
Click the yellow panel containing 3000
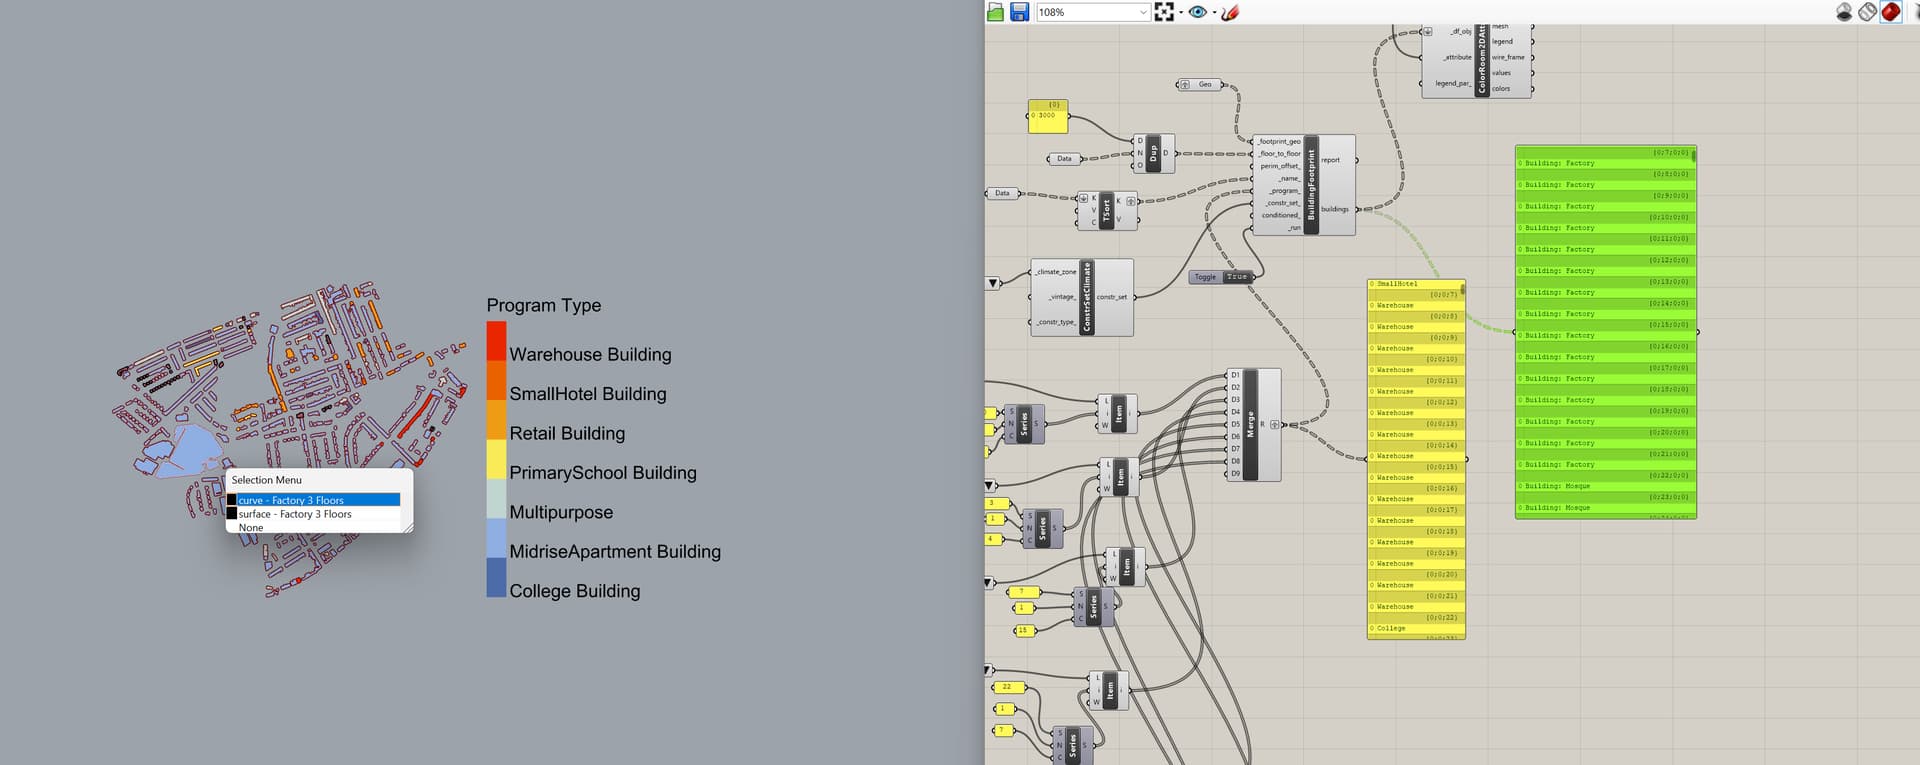(1048, 115)
